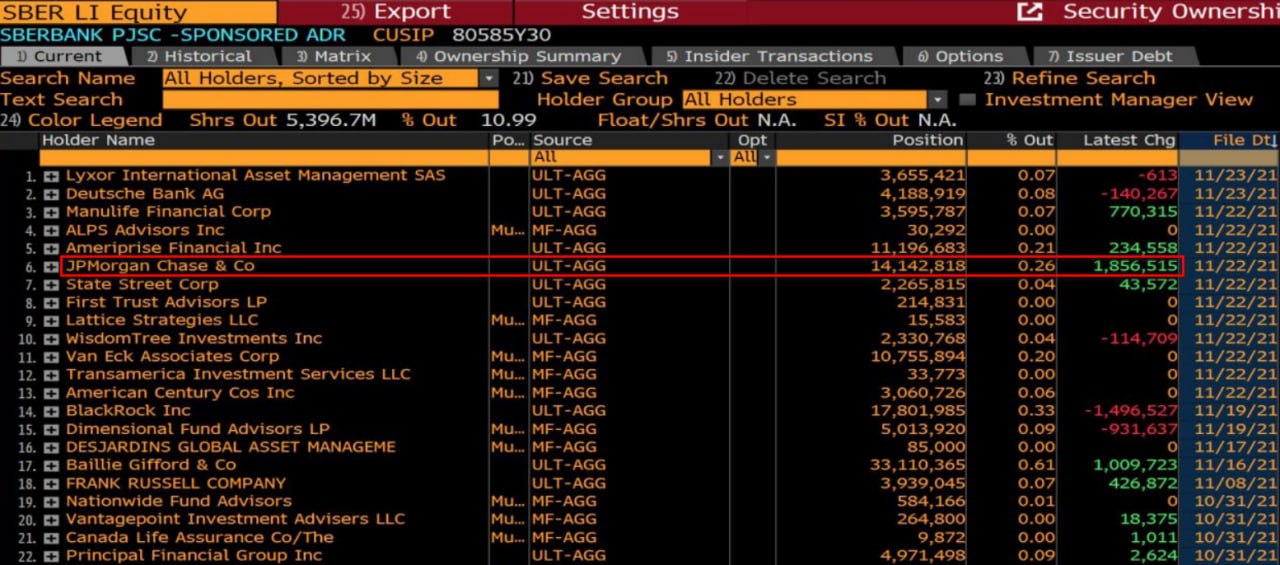Expand the State Street Corp row
Image resolution: width=1280 pixels, height=565 pixels.
tap(51, 285)
